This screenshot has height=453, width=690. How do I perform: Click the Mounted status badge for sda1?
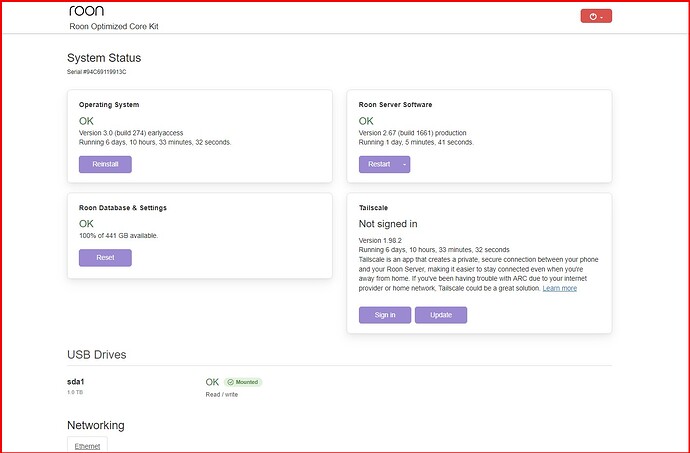tap(243, 382)
